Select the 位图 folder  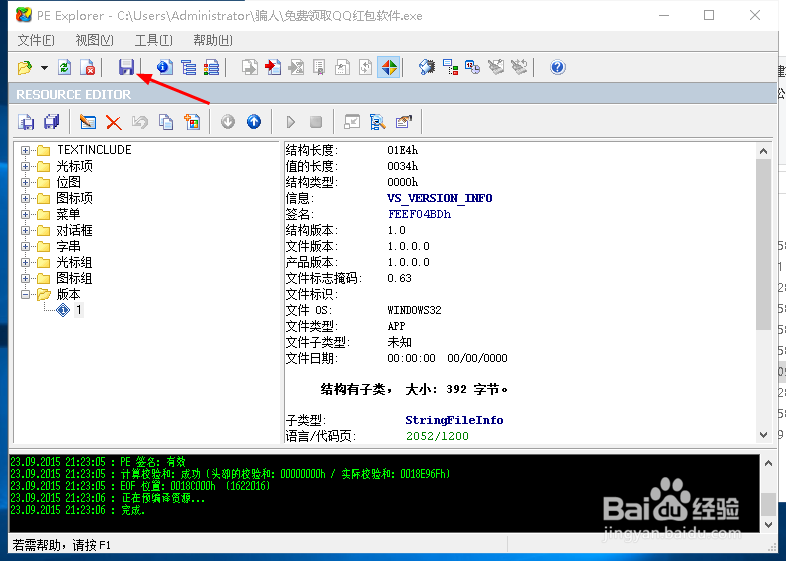point(68,182)
